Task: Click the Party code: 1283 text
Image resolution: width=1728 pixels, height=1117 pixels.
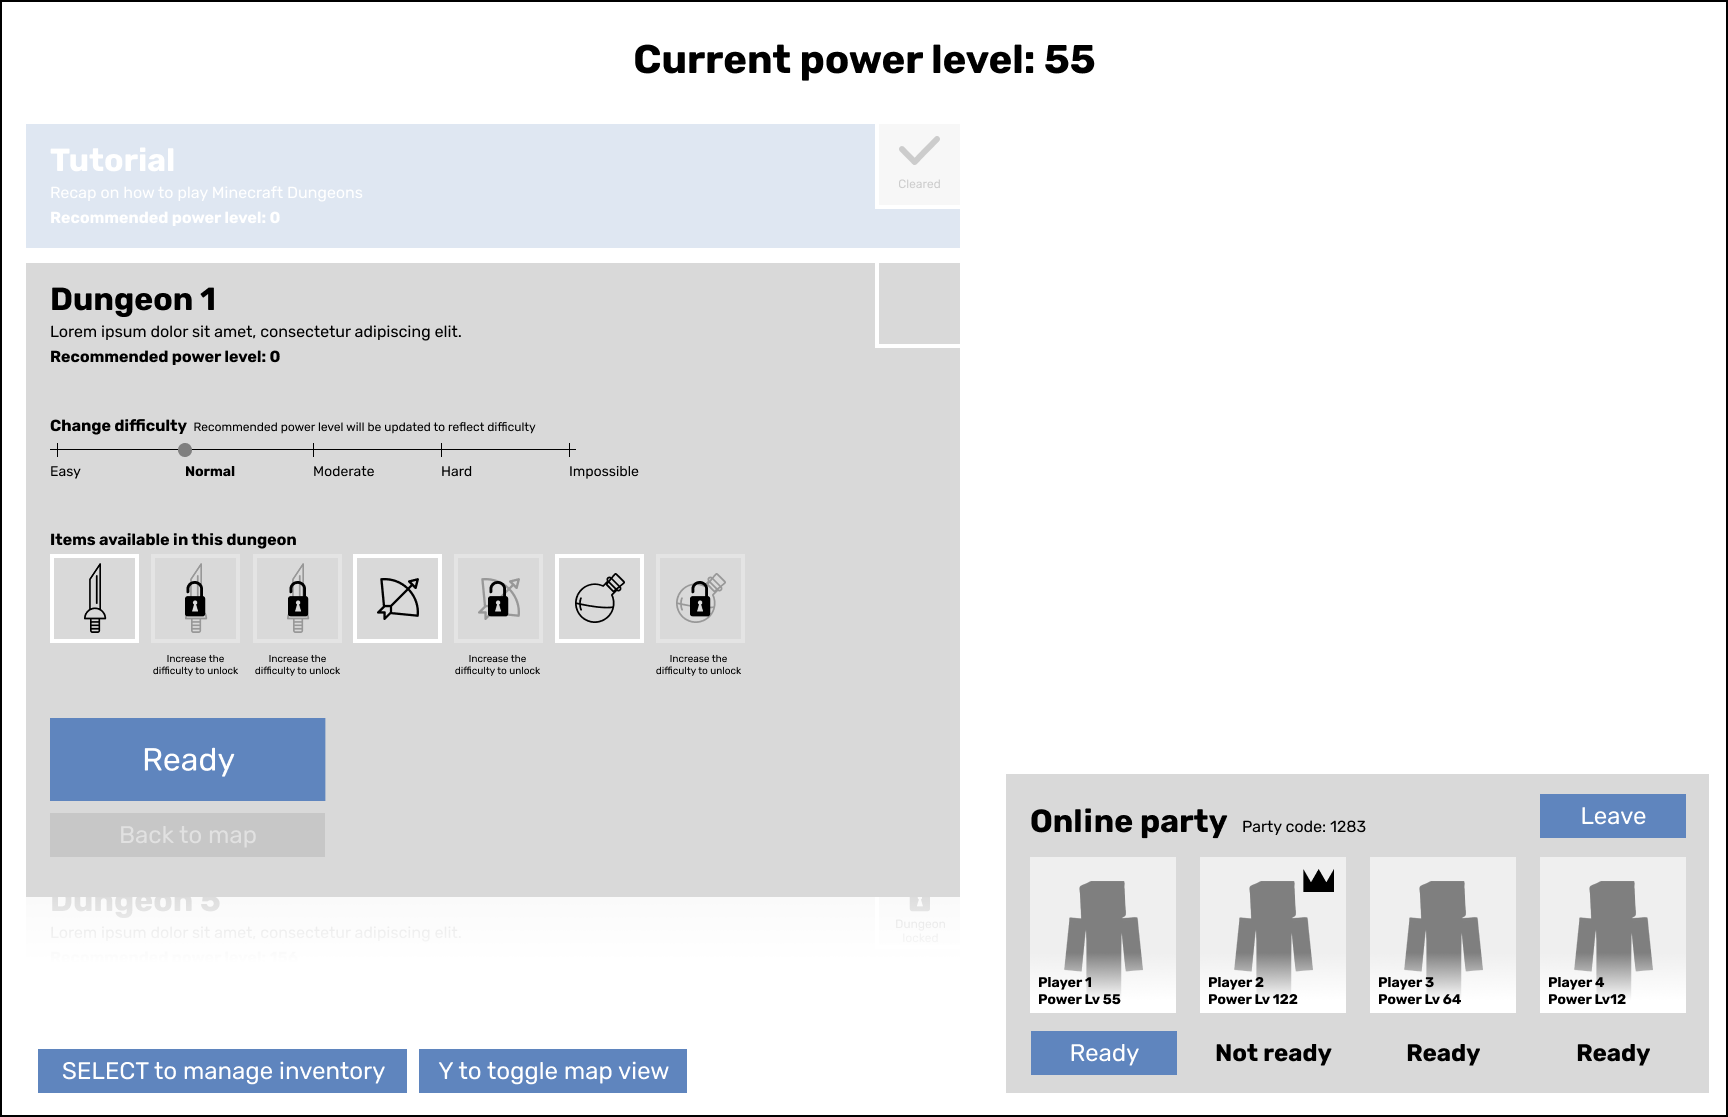Action: pos(1304,827)
